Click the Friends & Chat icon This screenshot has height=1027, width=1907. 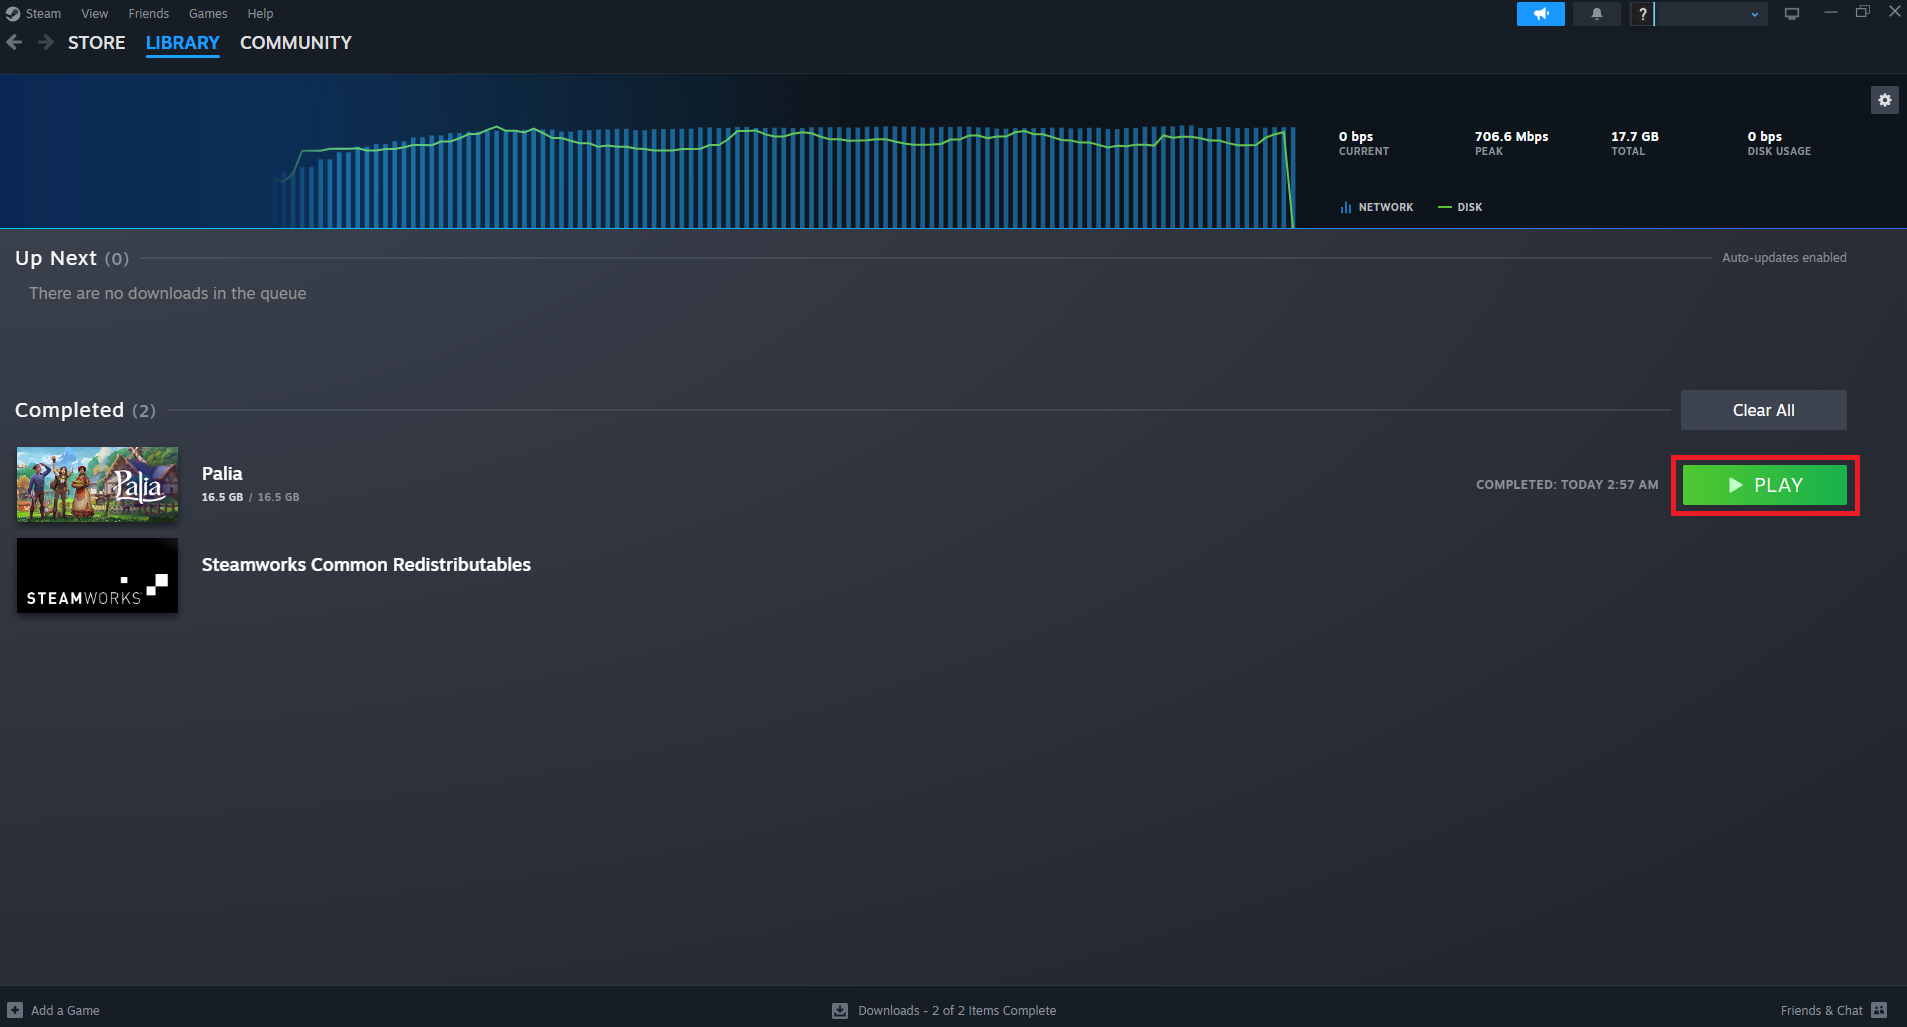(x=1879, y=1010)
